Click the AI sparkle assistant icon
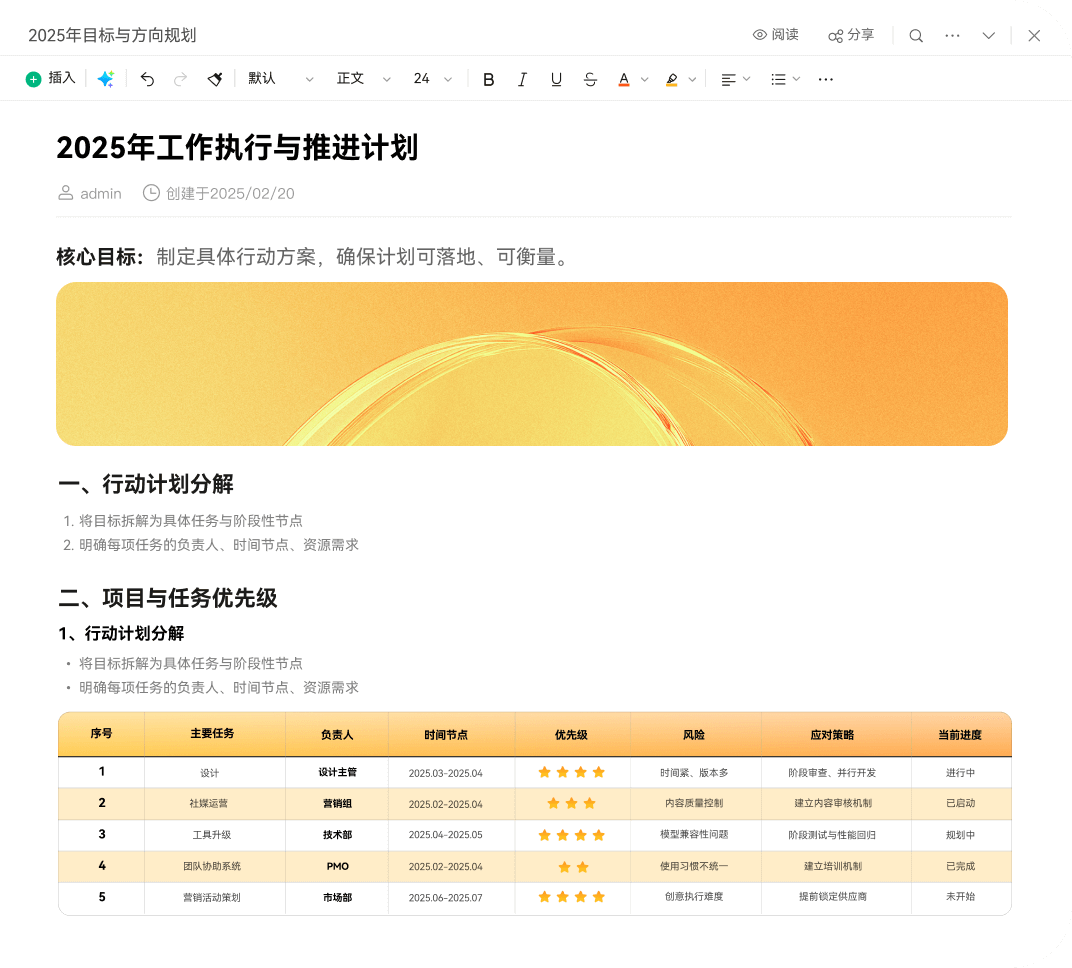This screenshot has width=1072, height=968. [x=105, y=79]
